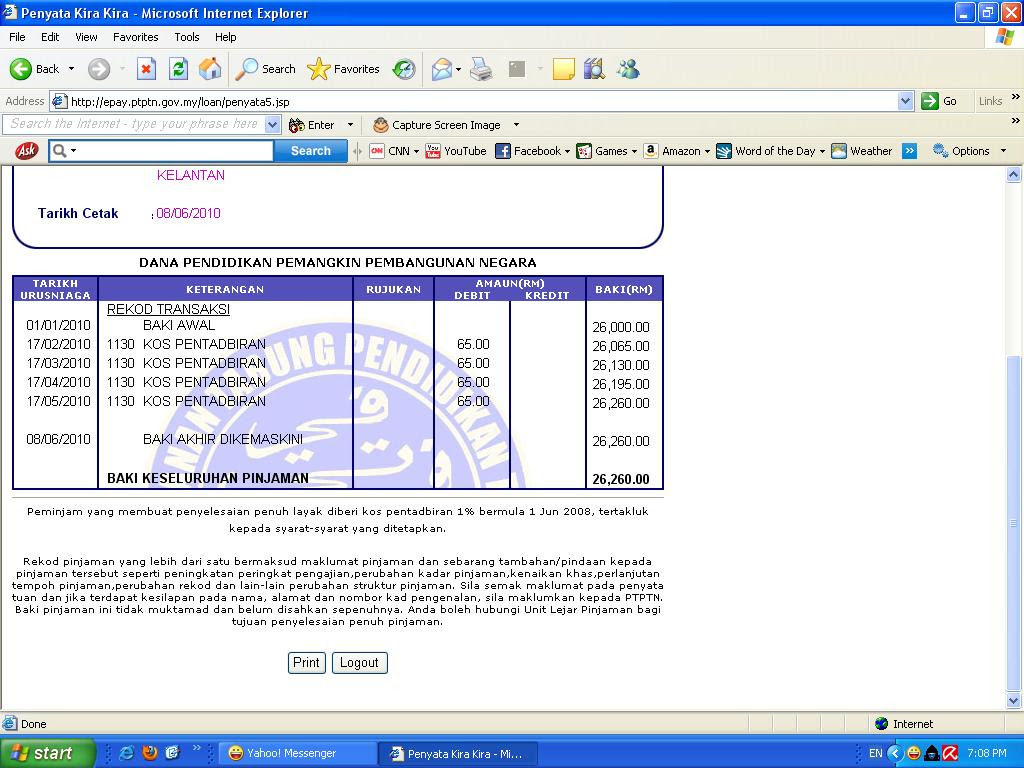This screenshot has width=1024, height=768.
Task: Open the Tools menu
Action: (x=186, y=37)
